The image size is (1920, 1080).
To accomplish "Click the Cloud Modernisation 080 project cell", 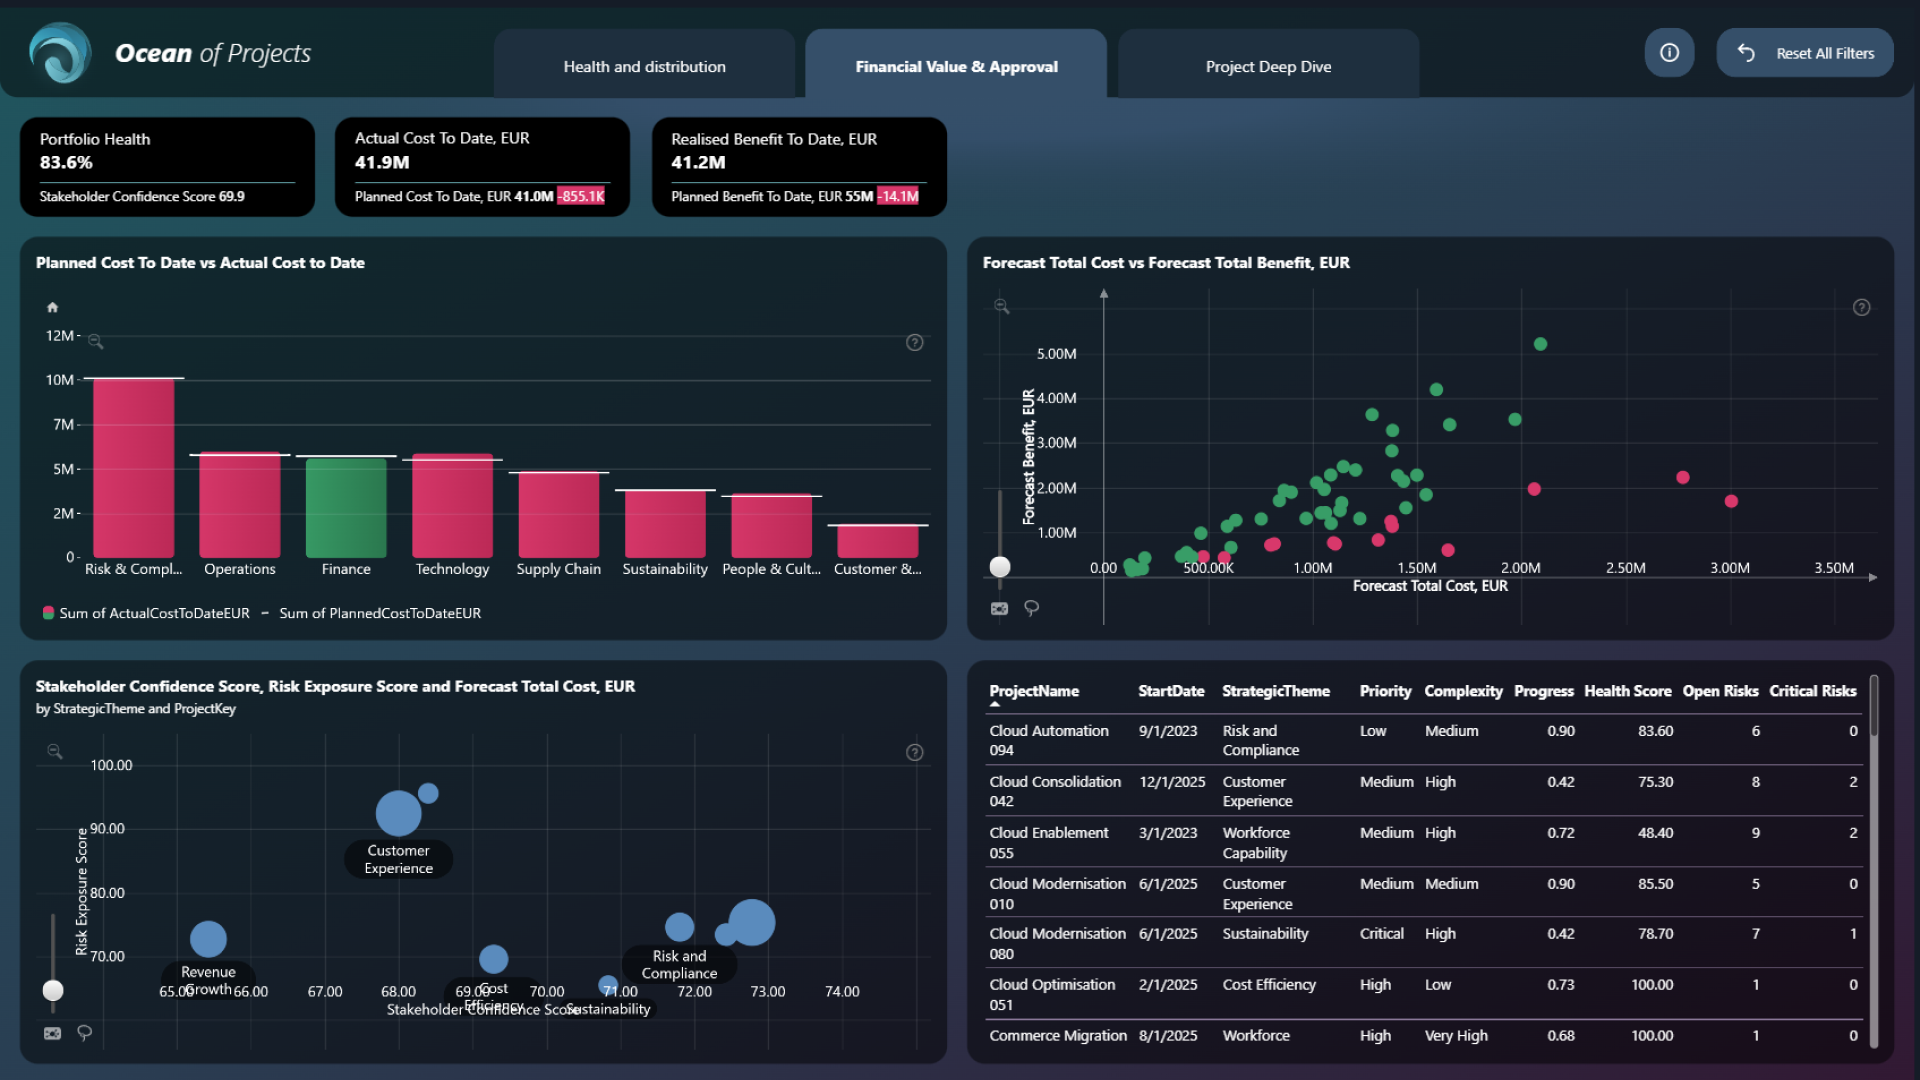I will pos(1058,943).
